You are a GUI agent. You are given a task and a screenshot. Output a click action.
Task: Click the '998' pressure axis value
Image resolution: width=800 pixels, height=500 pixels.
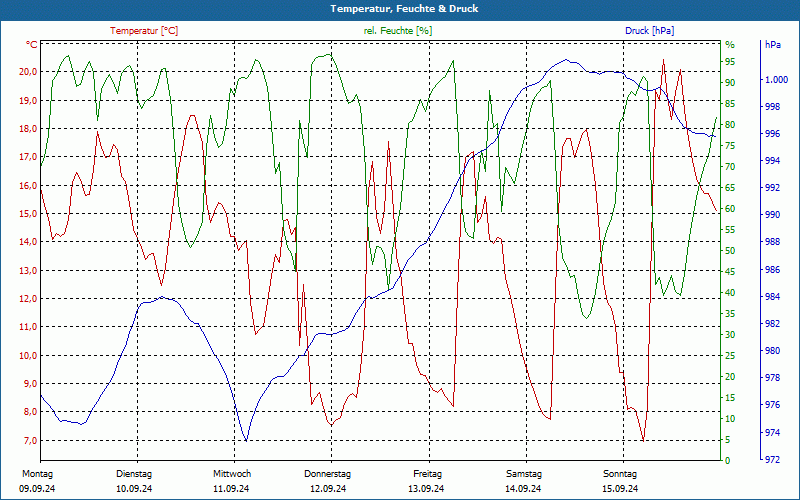(x=773, y=107)
